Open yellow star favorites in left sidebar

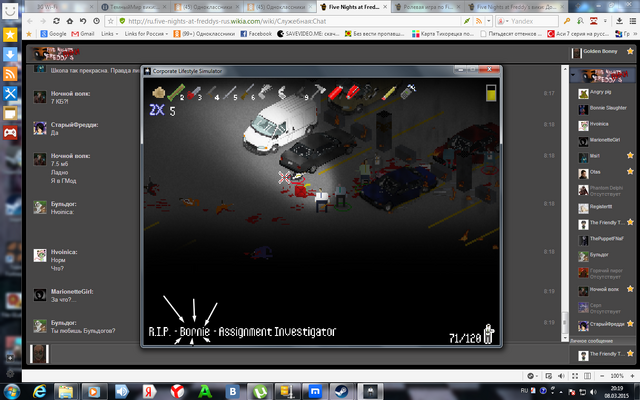coord(10,35)
